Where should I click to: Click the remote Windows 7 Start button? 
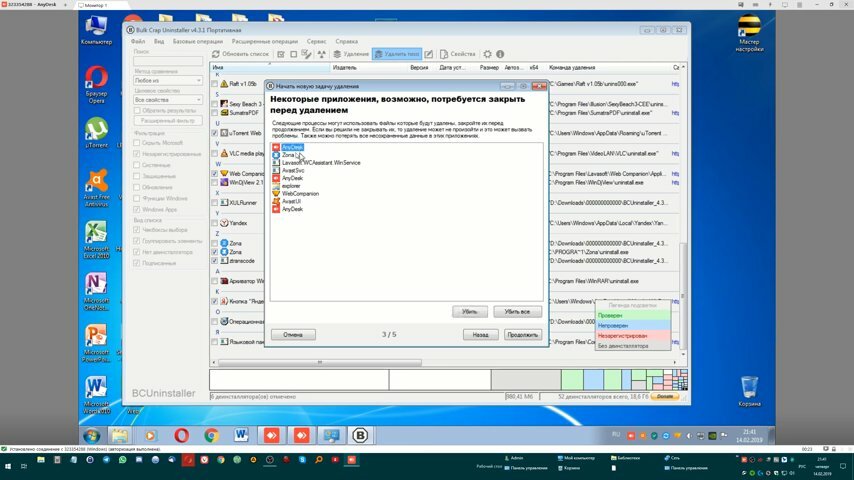coord(92,436)
